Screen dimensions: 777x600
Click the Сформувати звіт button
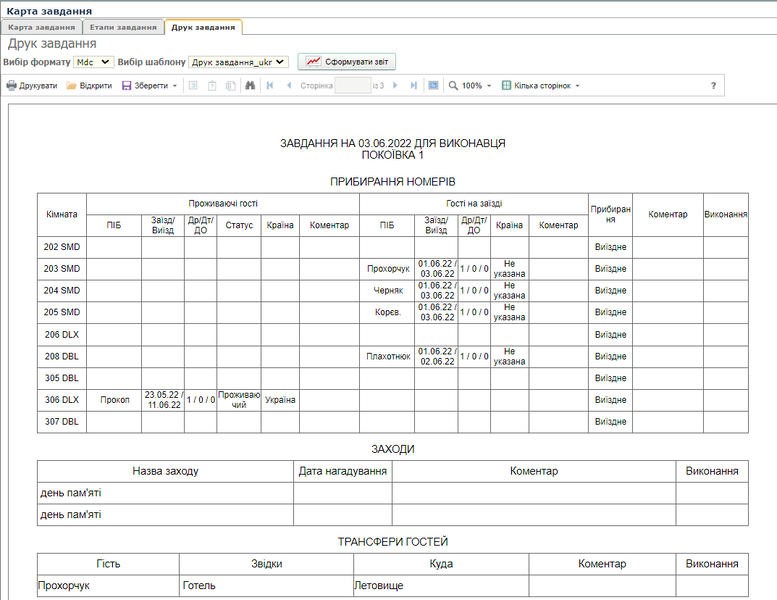coord(347,62)
